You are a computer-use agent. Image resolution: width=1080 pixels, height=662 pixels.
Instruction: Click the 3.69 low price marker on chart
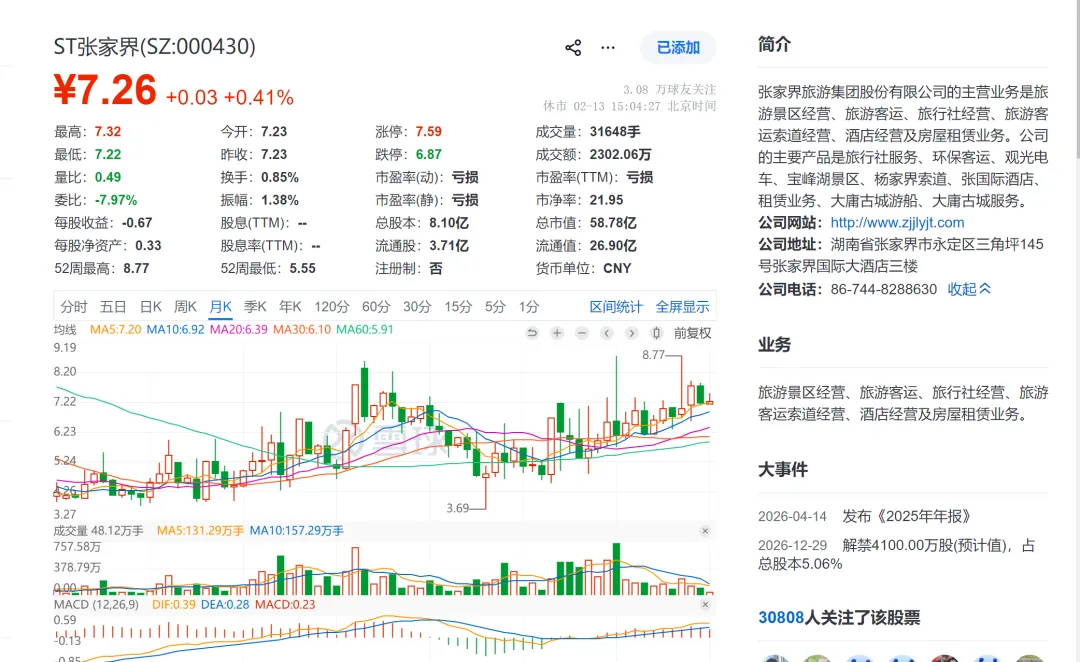pos(457,508)
